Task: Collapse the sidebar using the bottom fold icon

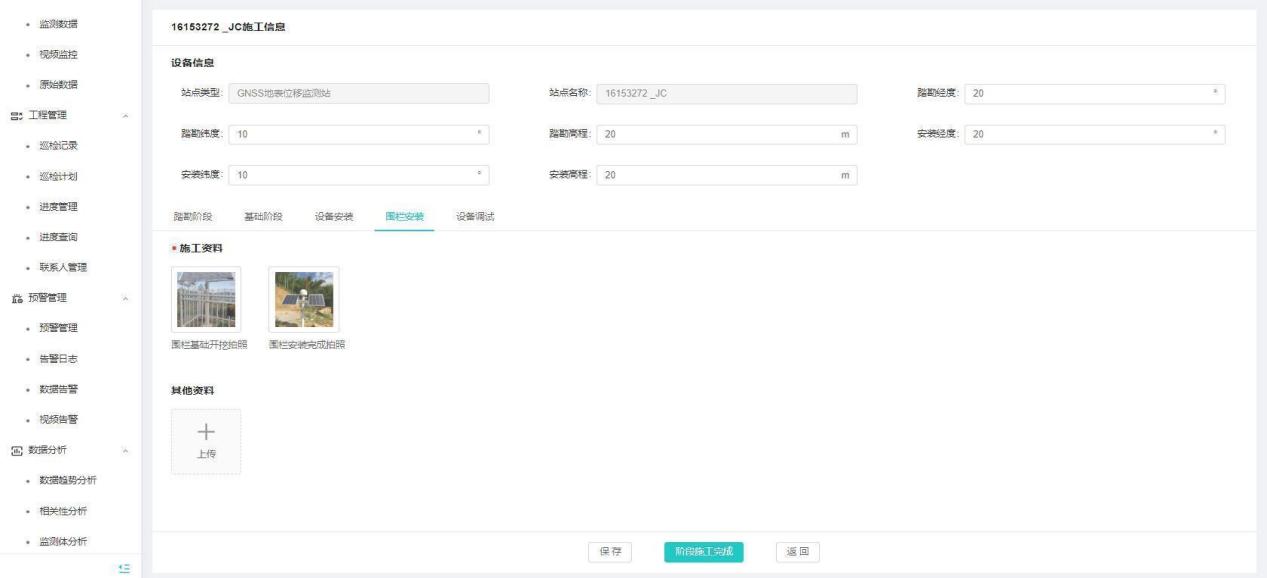Action: (124, 567)
